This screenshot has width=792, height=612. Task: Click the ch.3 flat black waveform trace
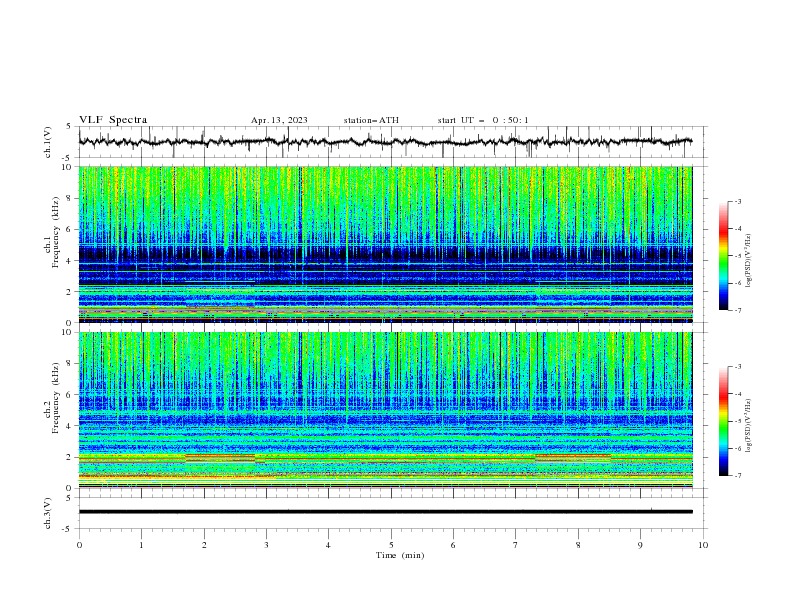pos(385,512)
